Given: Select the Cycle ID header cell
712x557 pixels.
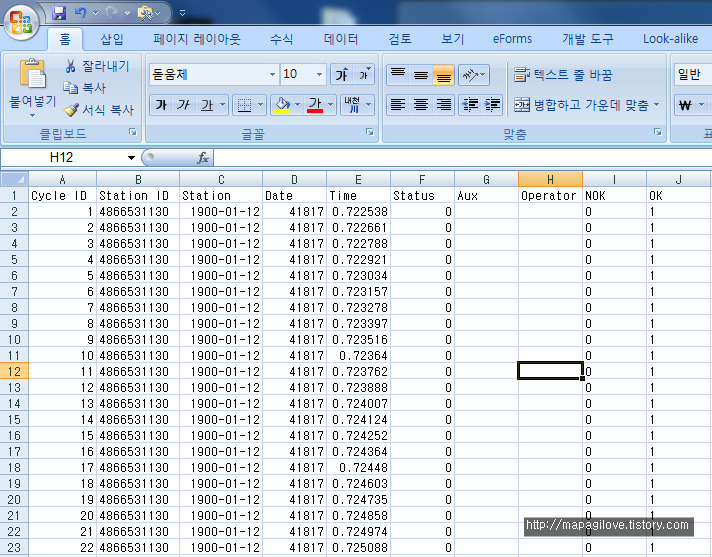Looking at the screenshot, I should point(62,196).
